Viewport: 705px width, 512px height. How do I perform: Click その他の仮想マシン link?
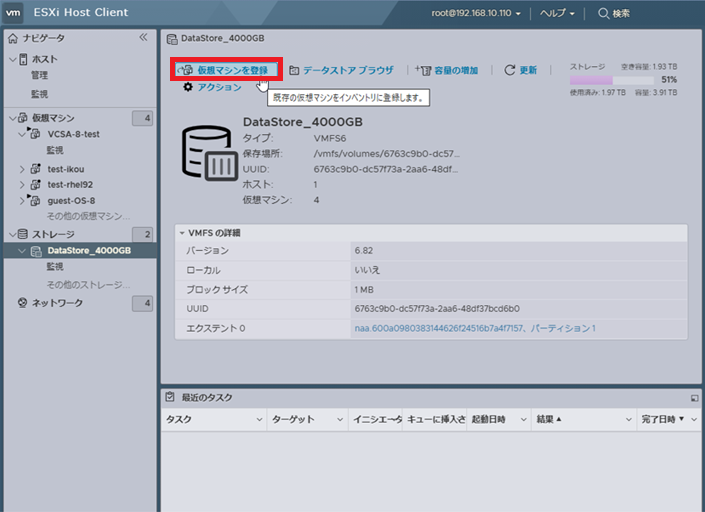coord(88,216)
